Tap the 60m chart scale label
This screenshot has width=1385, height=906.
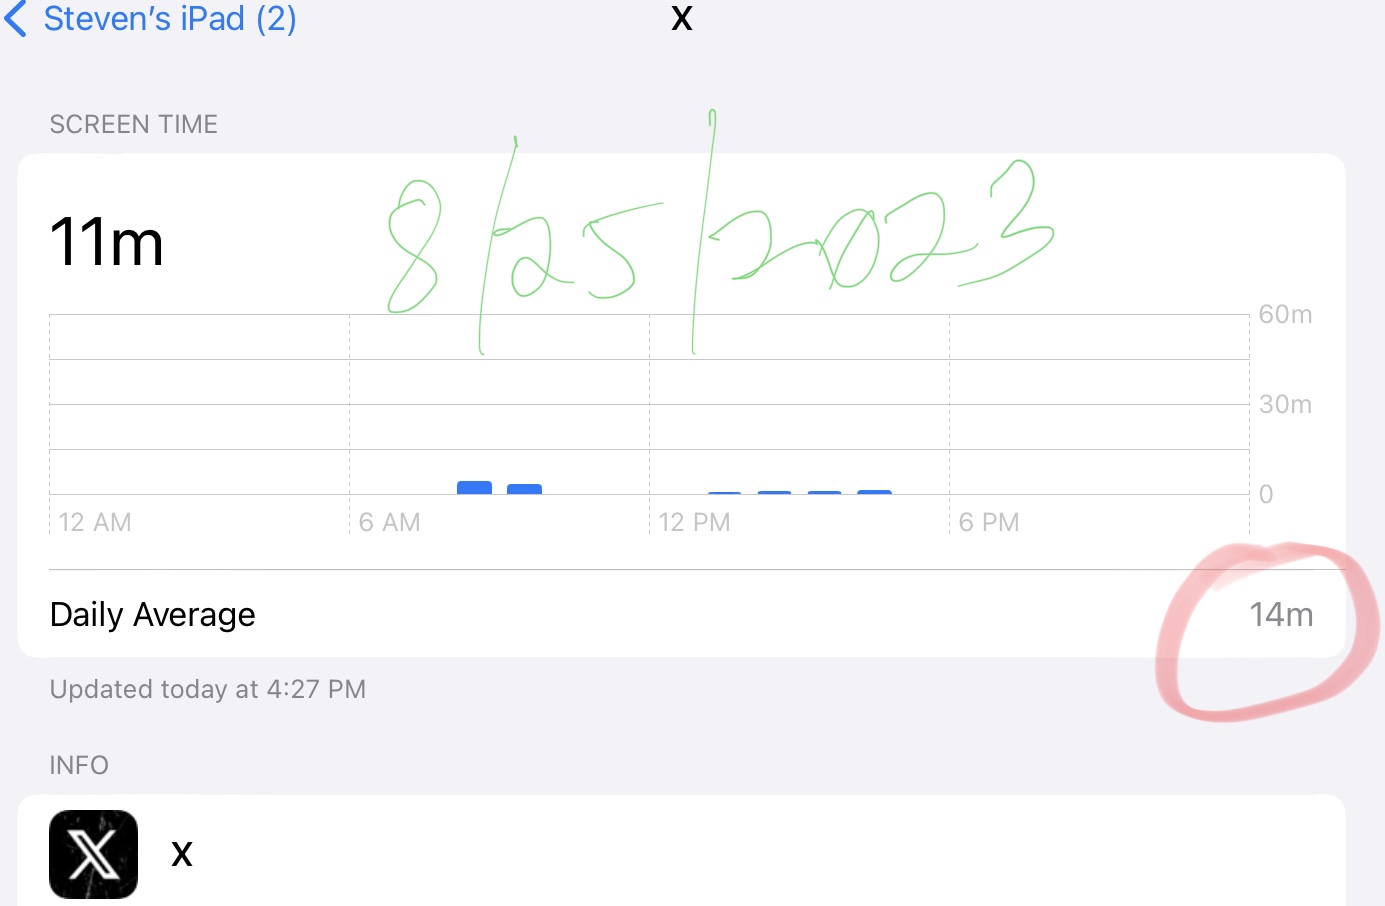1285,315
